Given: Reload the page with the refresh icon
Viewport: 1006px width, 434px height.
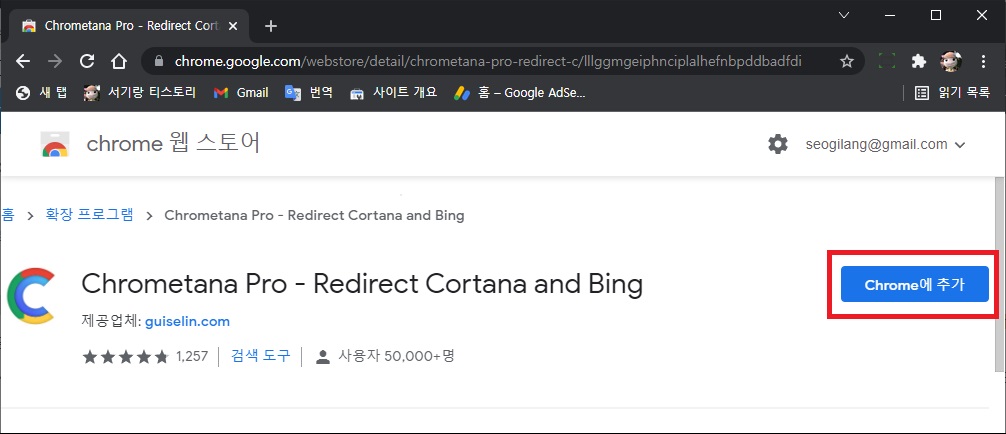Looking at the screenshot, I should (87, 62).
